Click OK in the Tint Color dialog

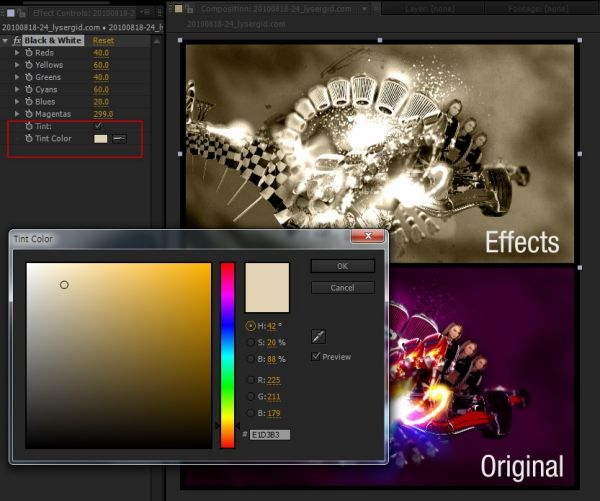(342, 266)
